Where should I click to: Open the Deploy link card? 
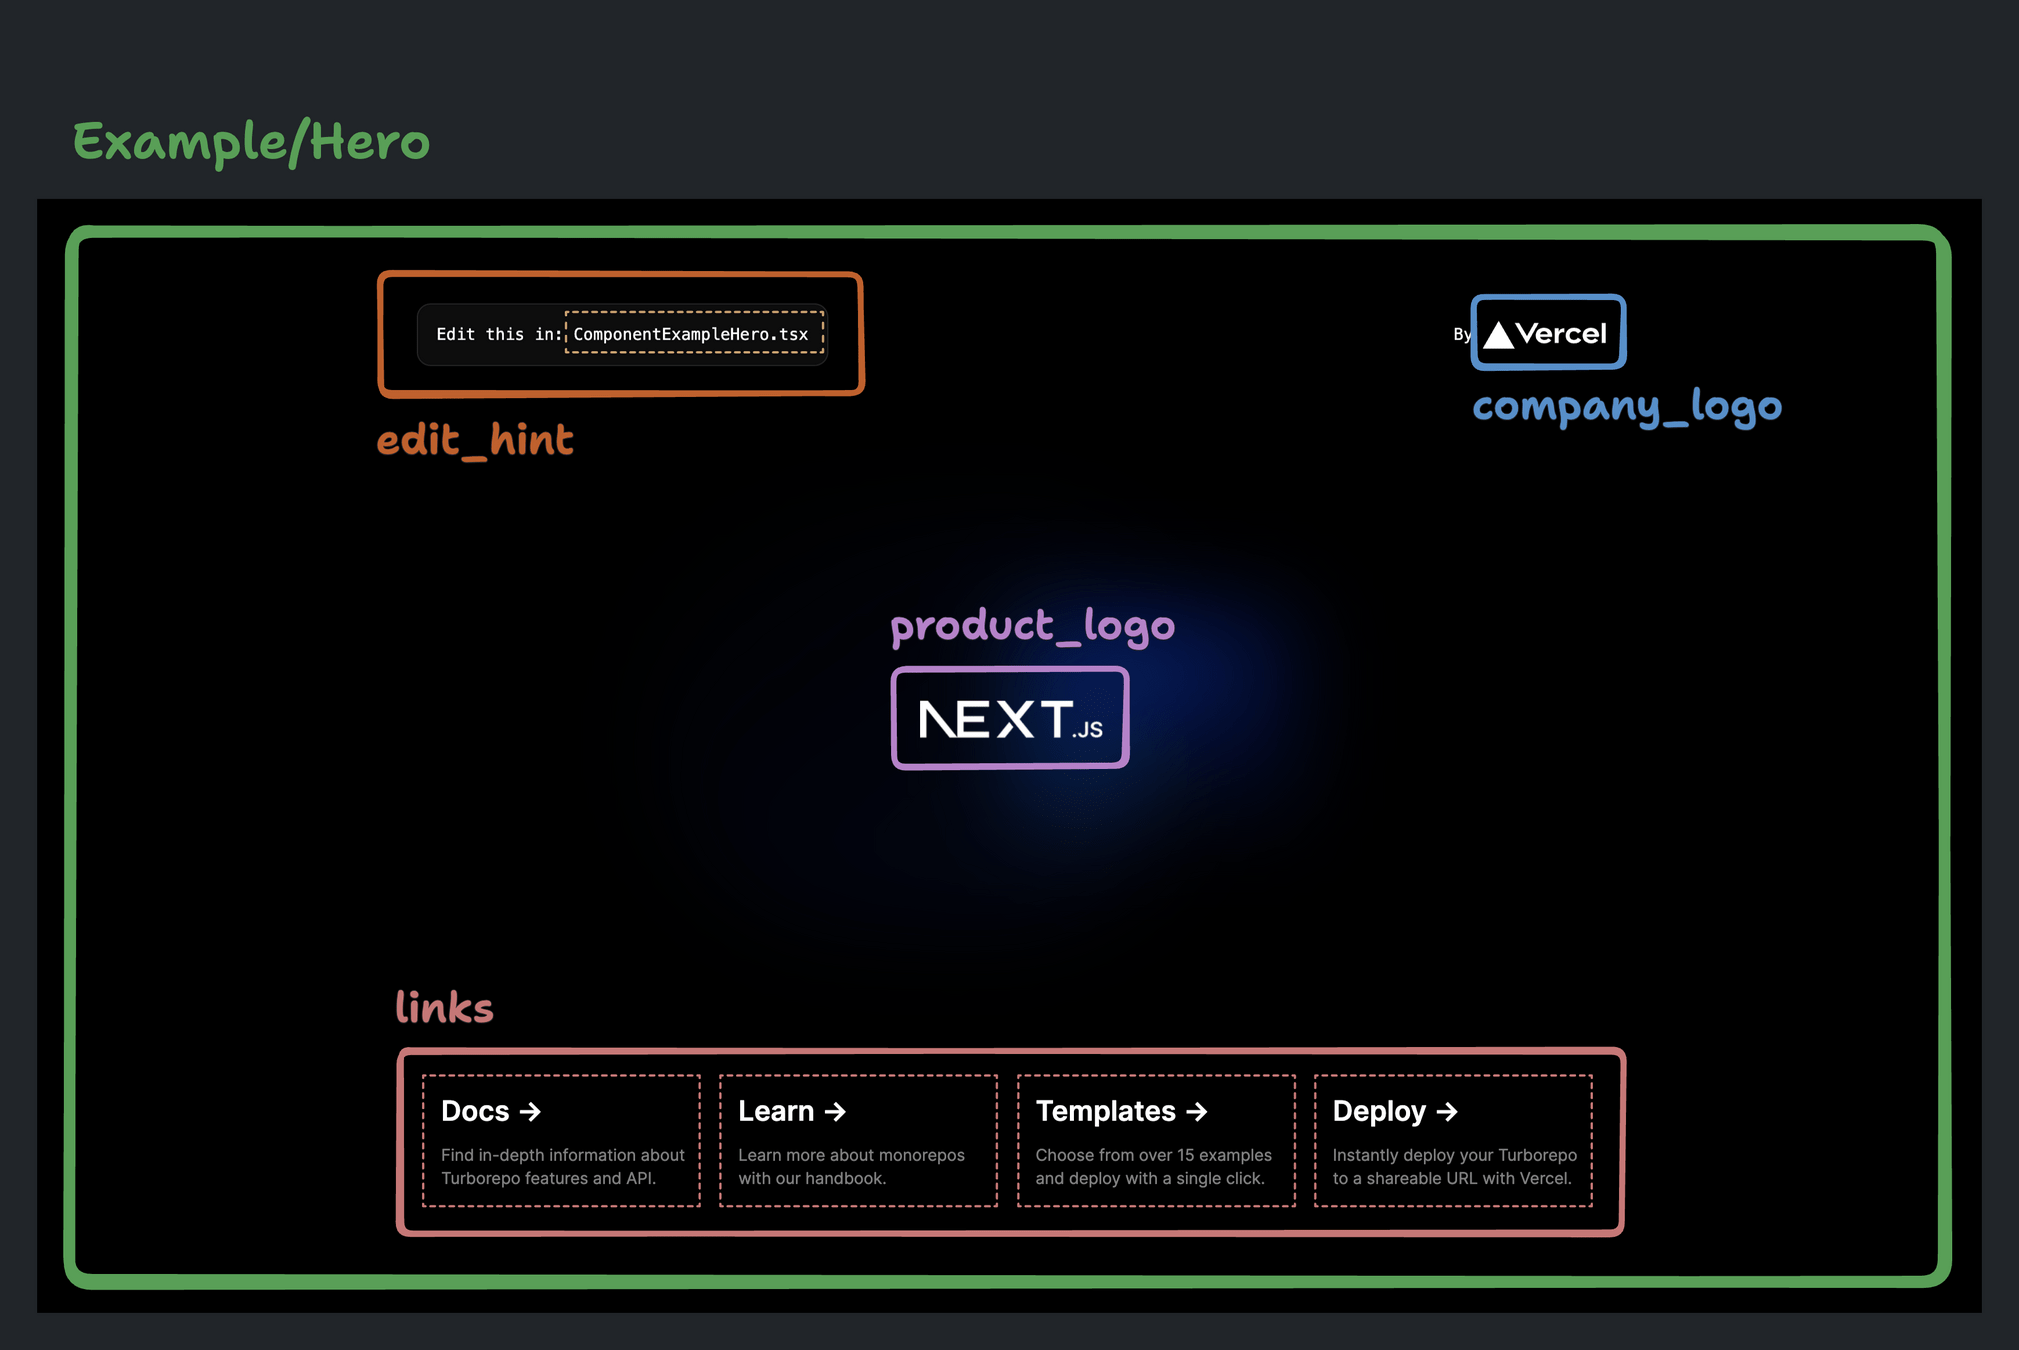coord(1453,1140)
